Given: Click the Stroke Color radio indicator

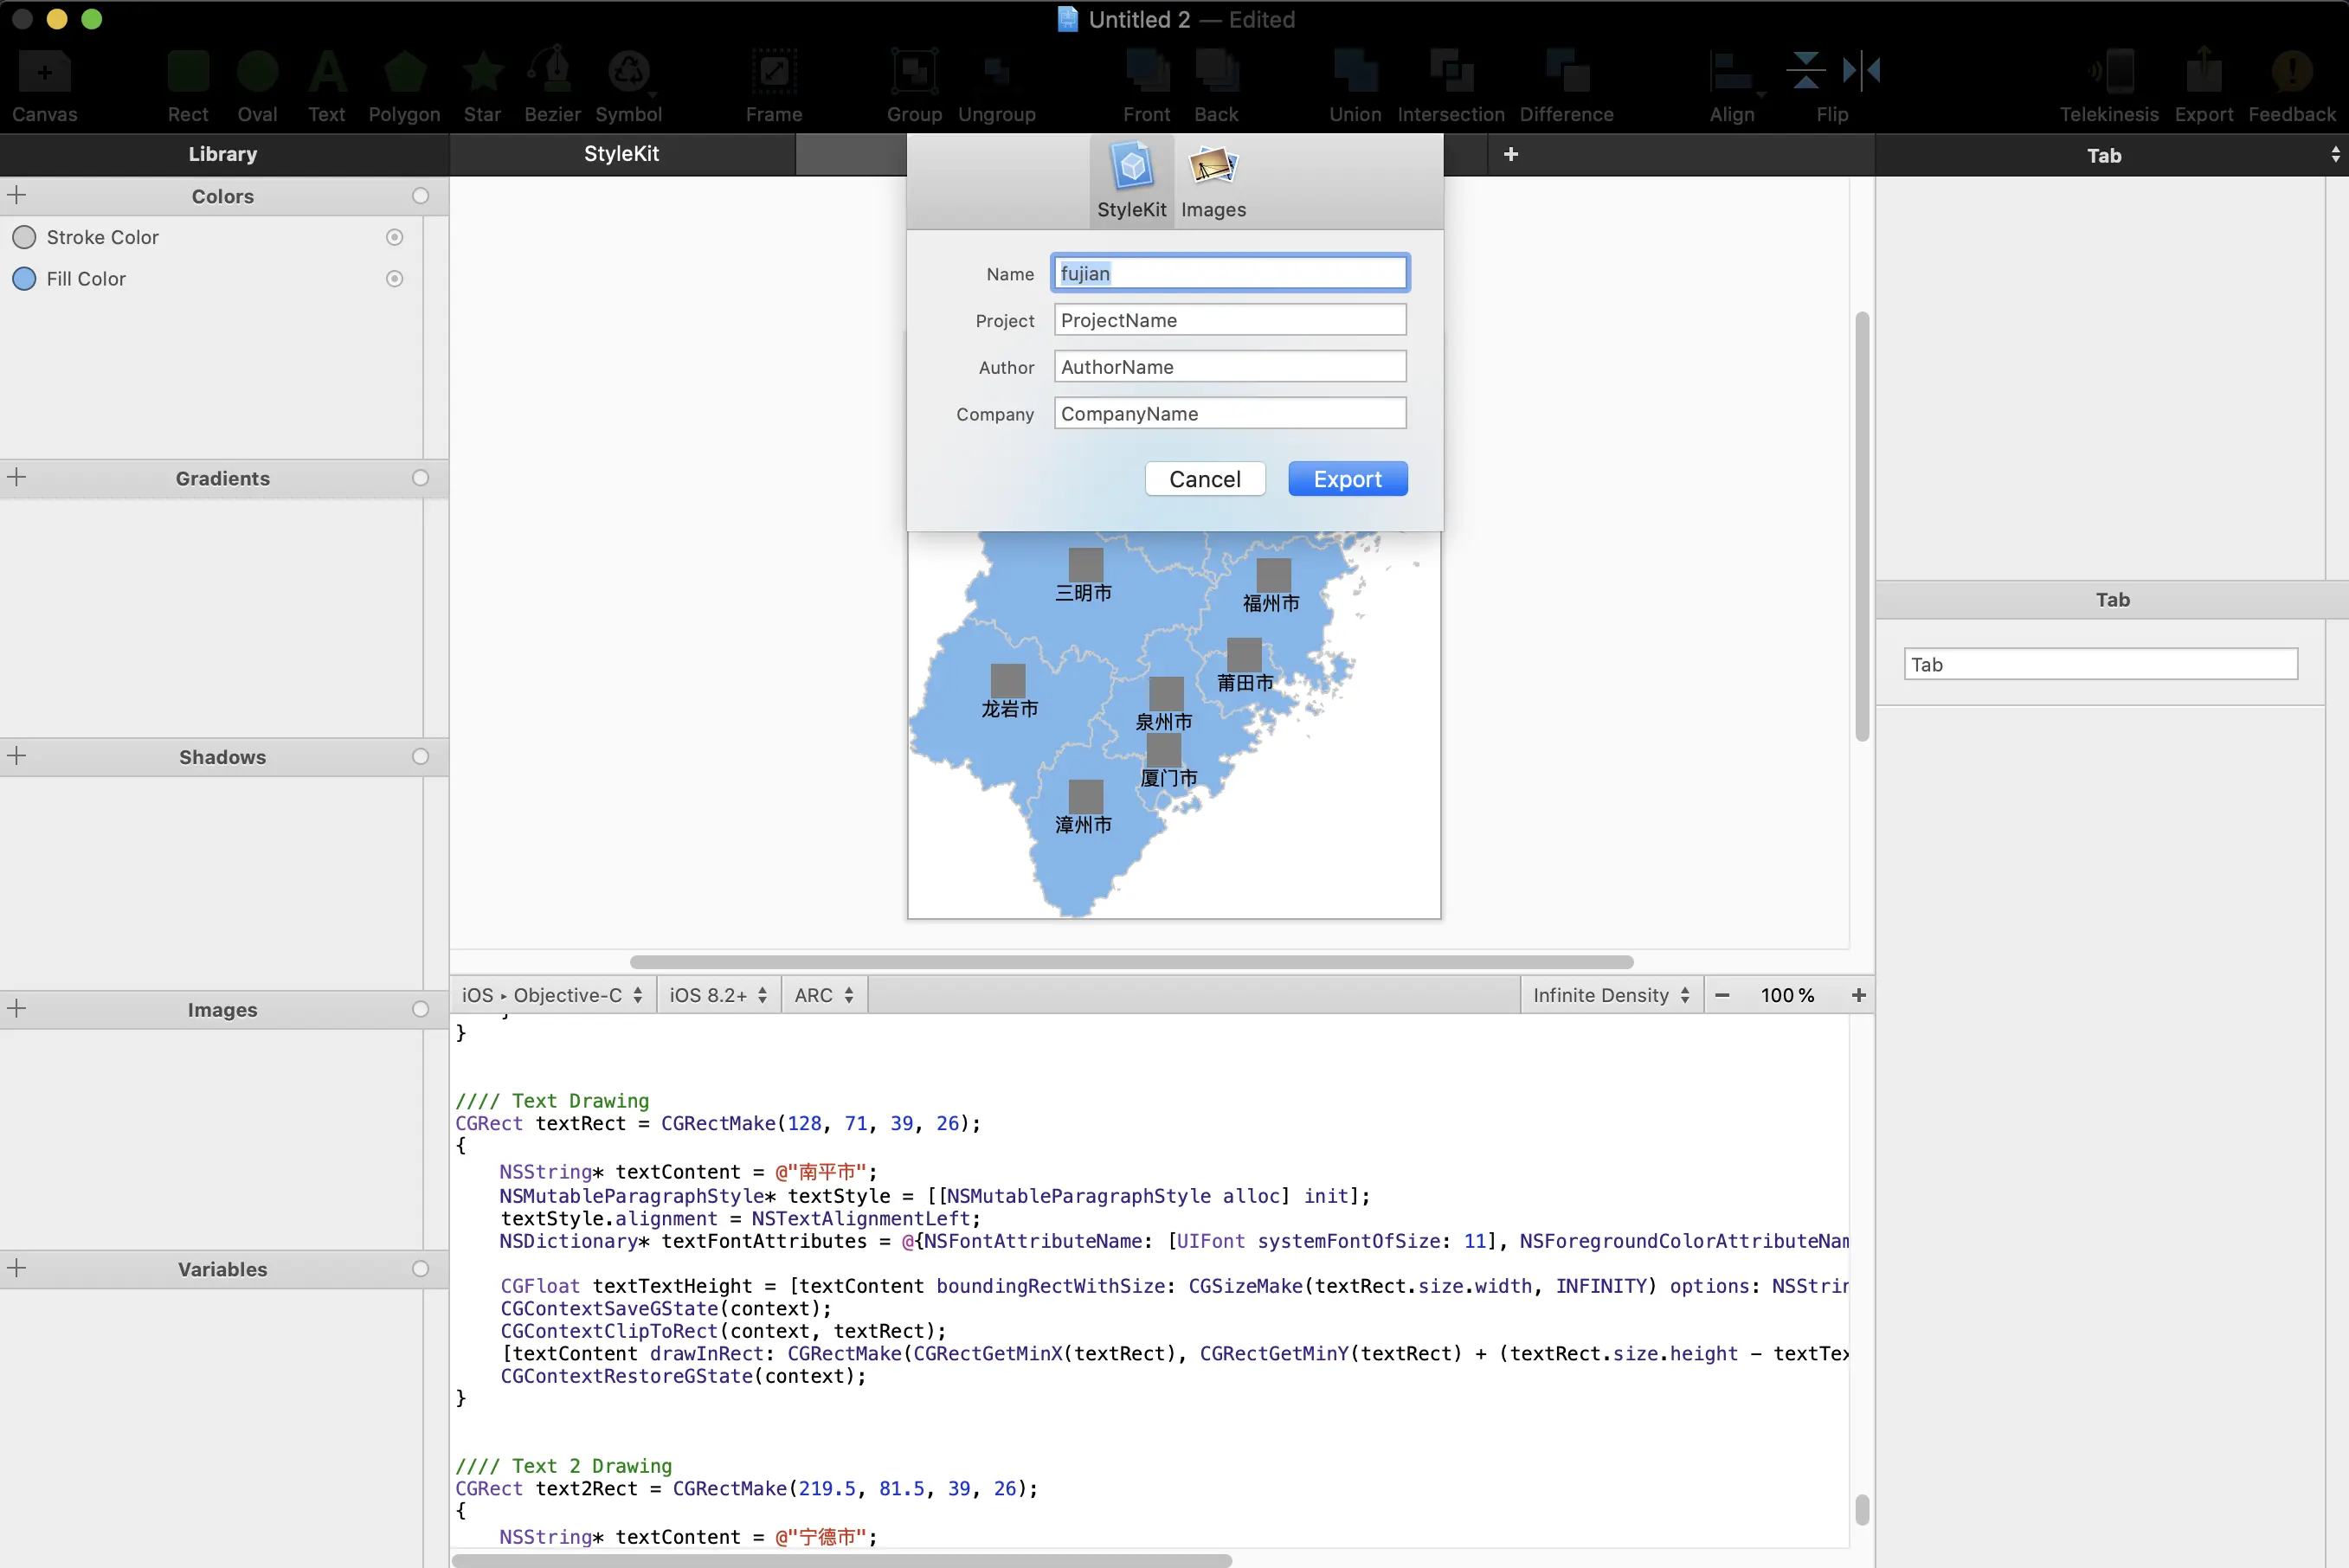Looking at the screenshot, I should [x=395, y=237].
